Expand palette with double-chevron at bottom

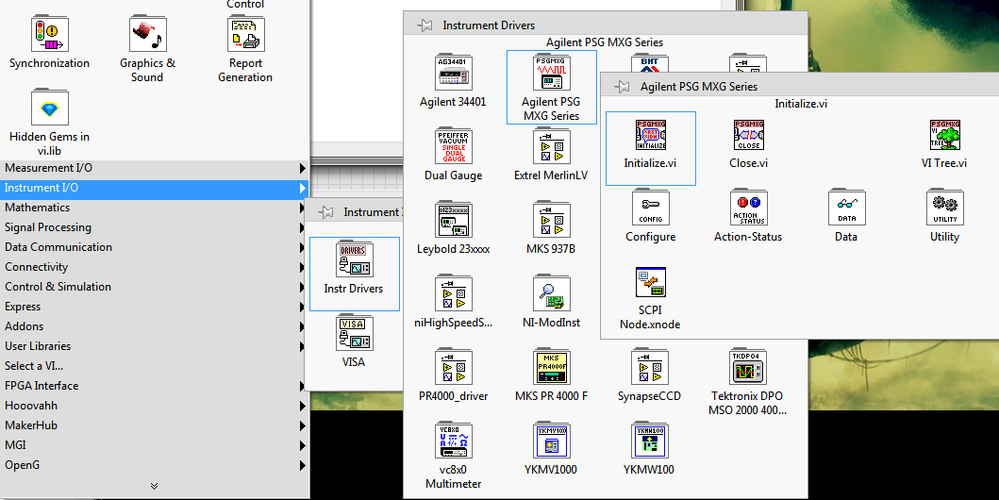154,486
